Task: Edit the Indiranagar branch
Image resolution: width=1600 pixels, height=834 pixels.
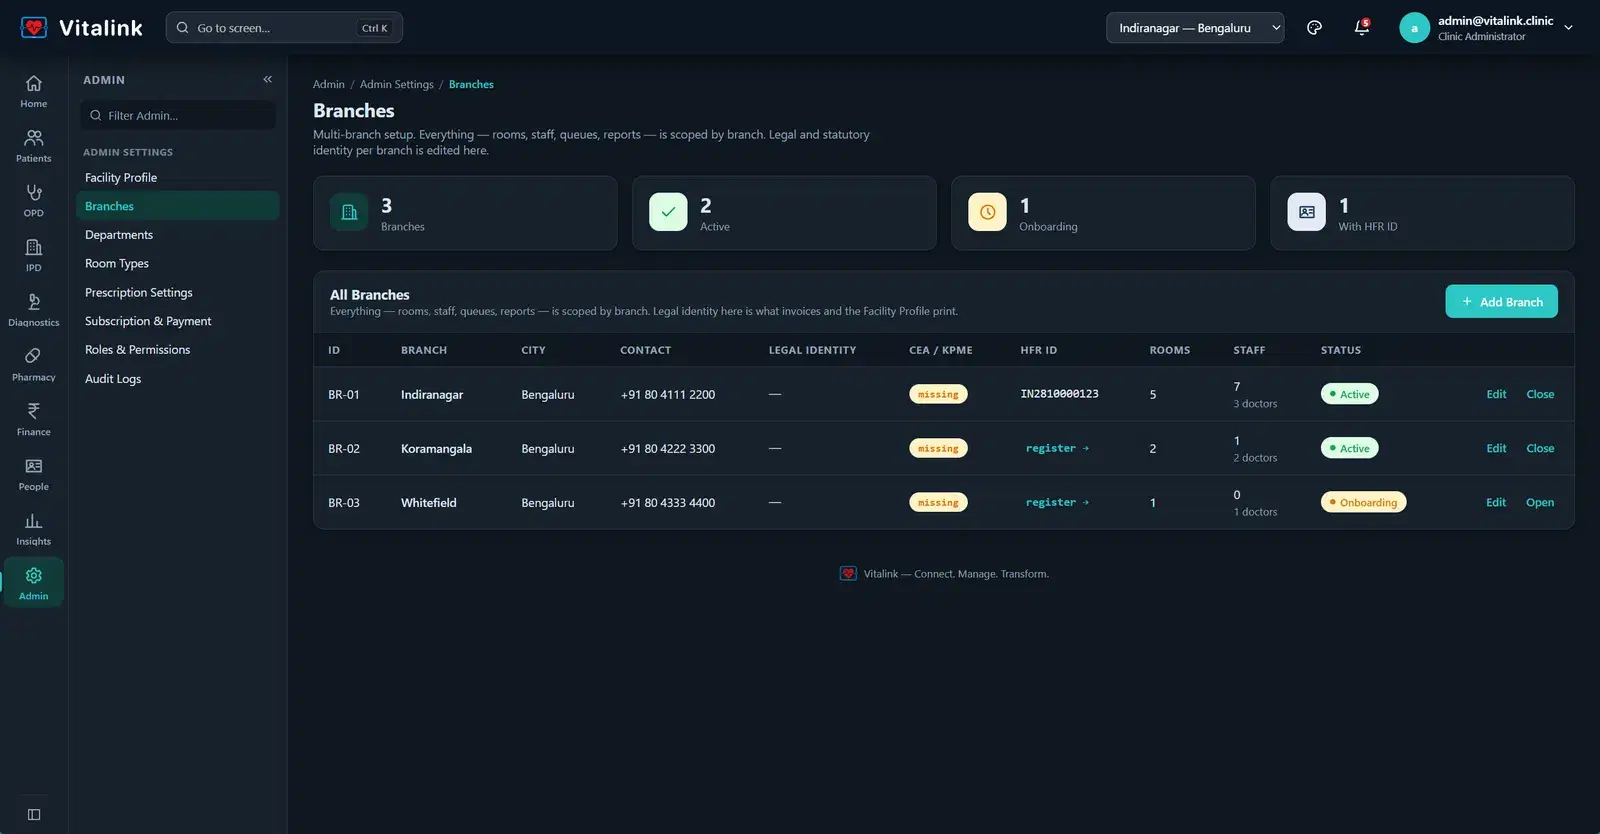Action: point(1496,394)
